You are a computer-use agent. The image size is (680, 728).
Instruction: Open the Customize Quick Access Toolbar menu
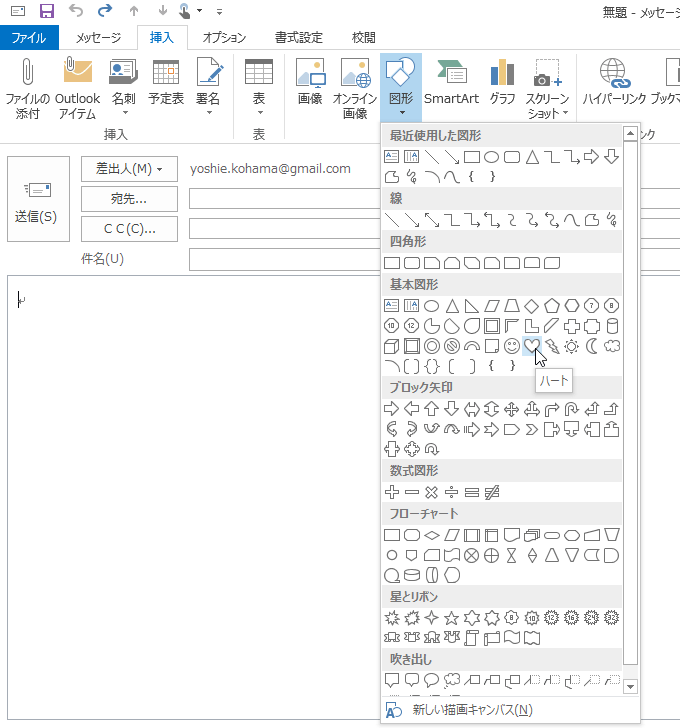click(x=220, y=12)
